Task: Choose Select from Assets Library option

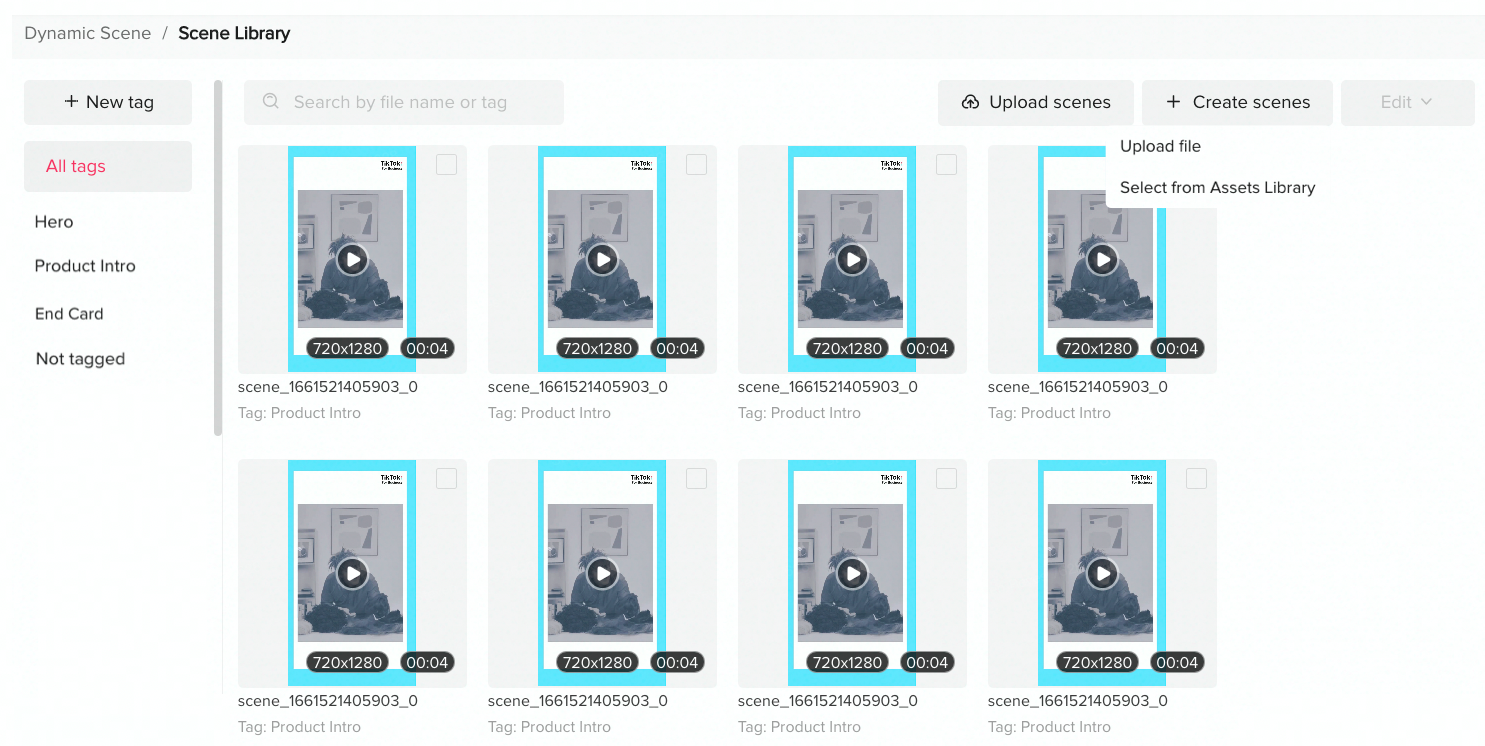Action: (x=1216, y=187)
